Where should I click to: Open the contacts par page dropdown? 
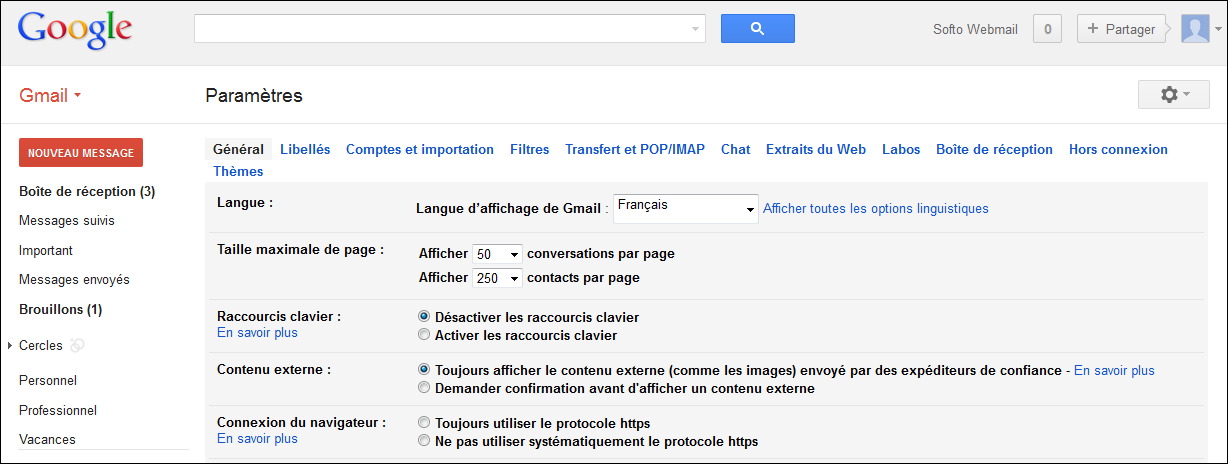497,278
